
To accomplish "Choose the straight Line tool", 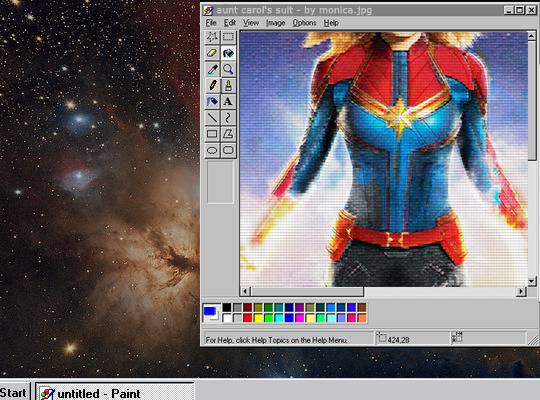I will [212, 117].
